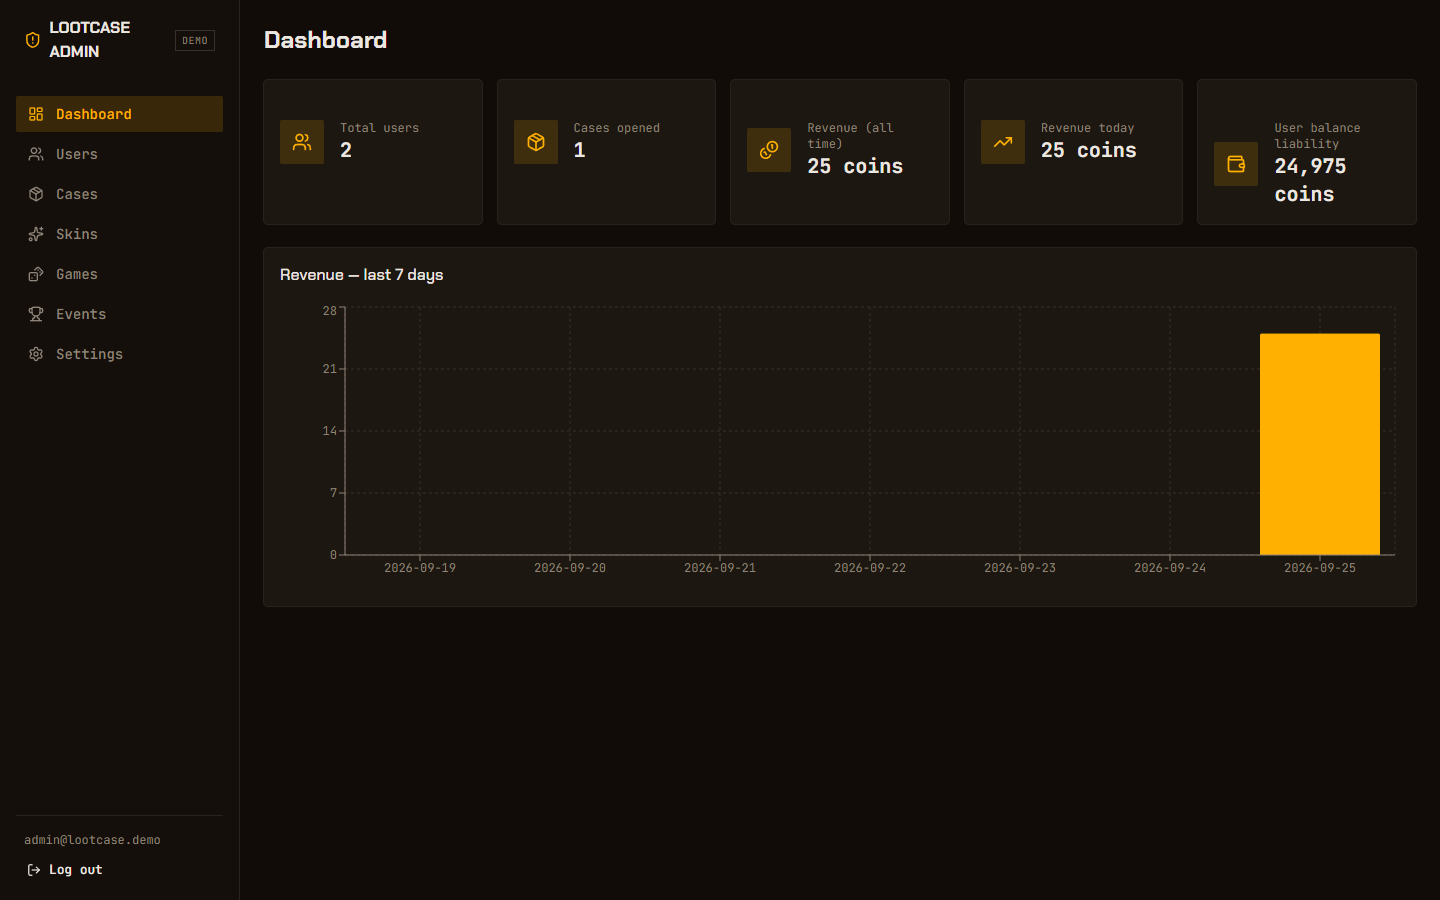Click the Users people icon in sidebar
The height and width of the screenshot is (900, 1440).
click(36, 154)
